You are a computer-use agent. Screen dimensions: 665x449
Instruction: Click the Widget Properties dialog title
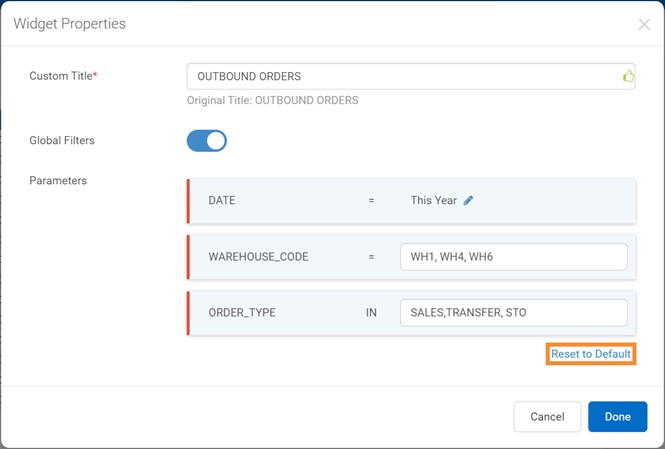[70, 24]
